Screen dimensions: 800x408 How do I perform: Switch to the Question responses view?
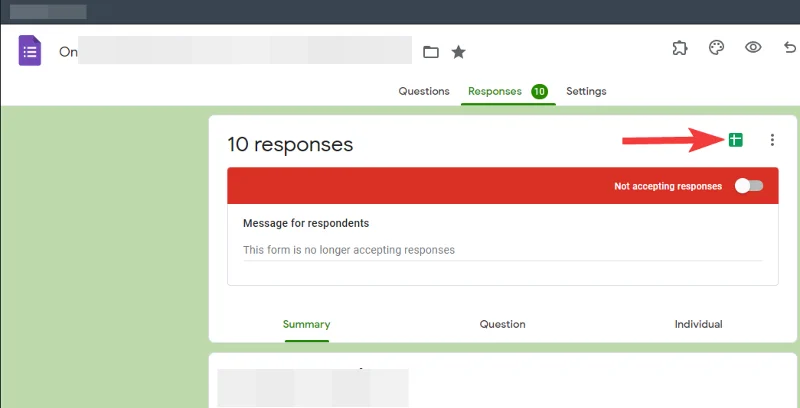502,324
